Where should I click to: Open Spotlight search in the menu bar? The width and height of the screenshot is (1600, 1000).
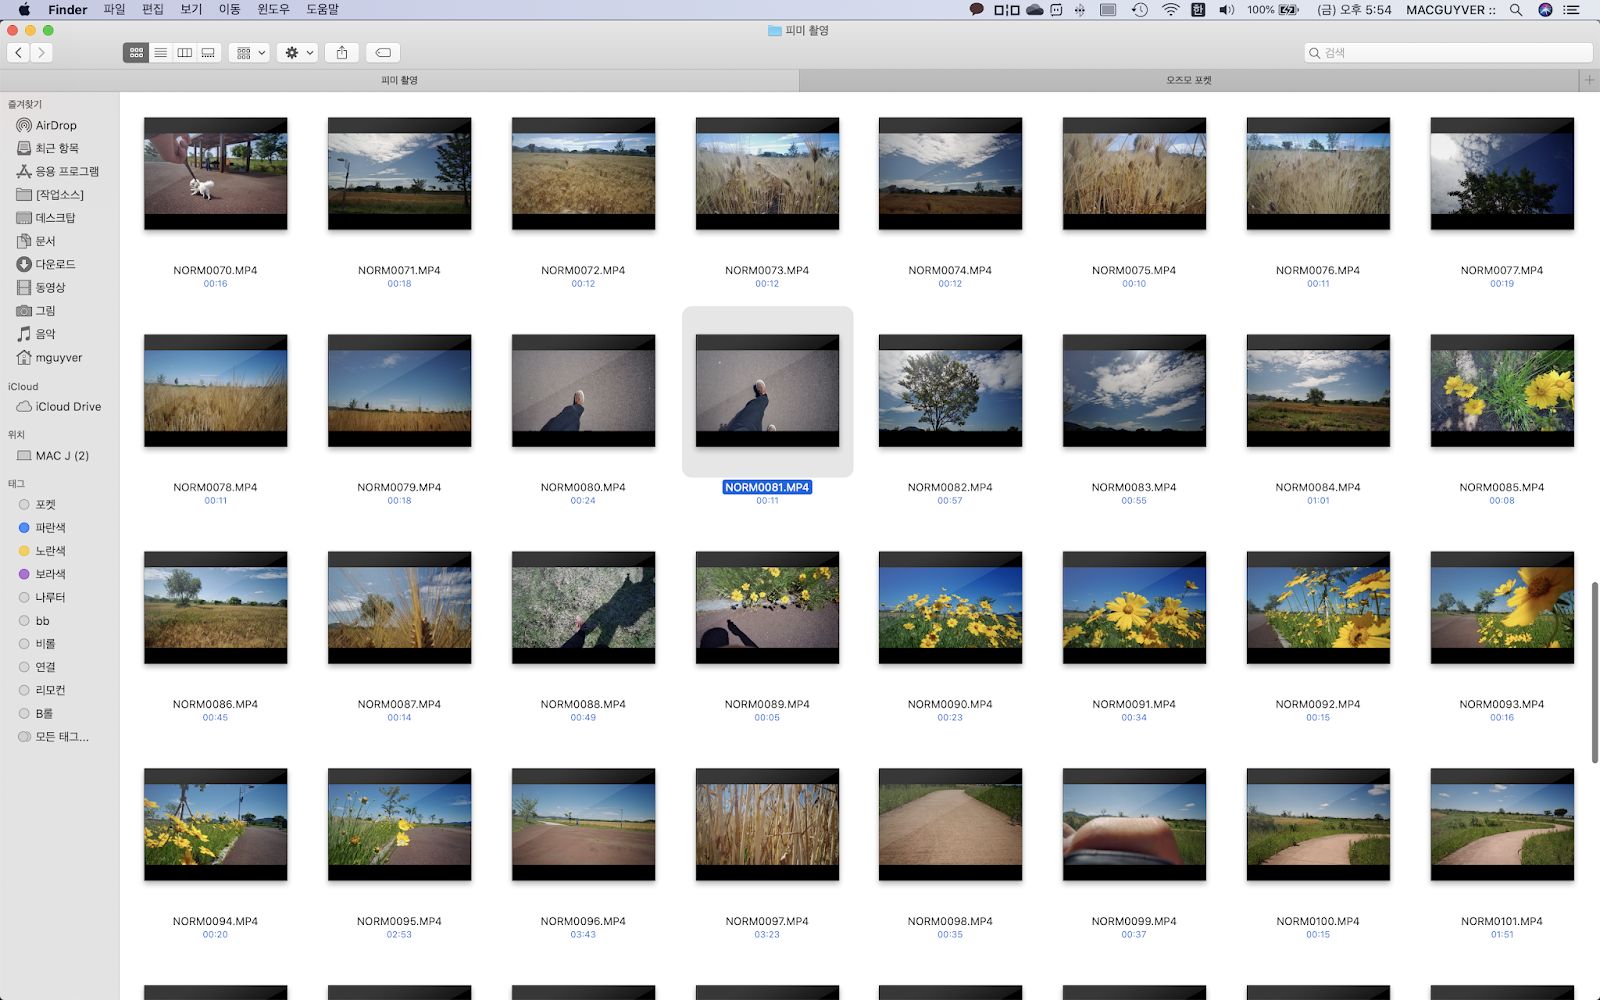[1516, 10]
